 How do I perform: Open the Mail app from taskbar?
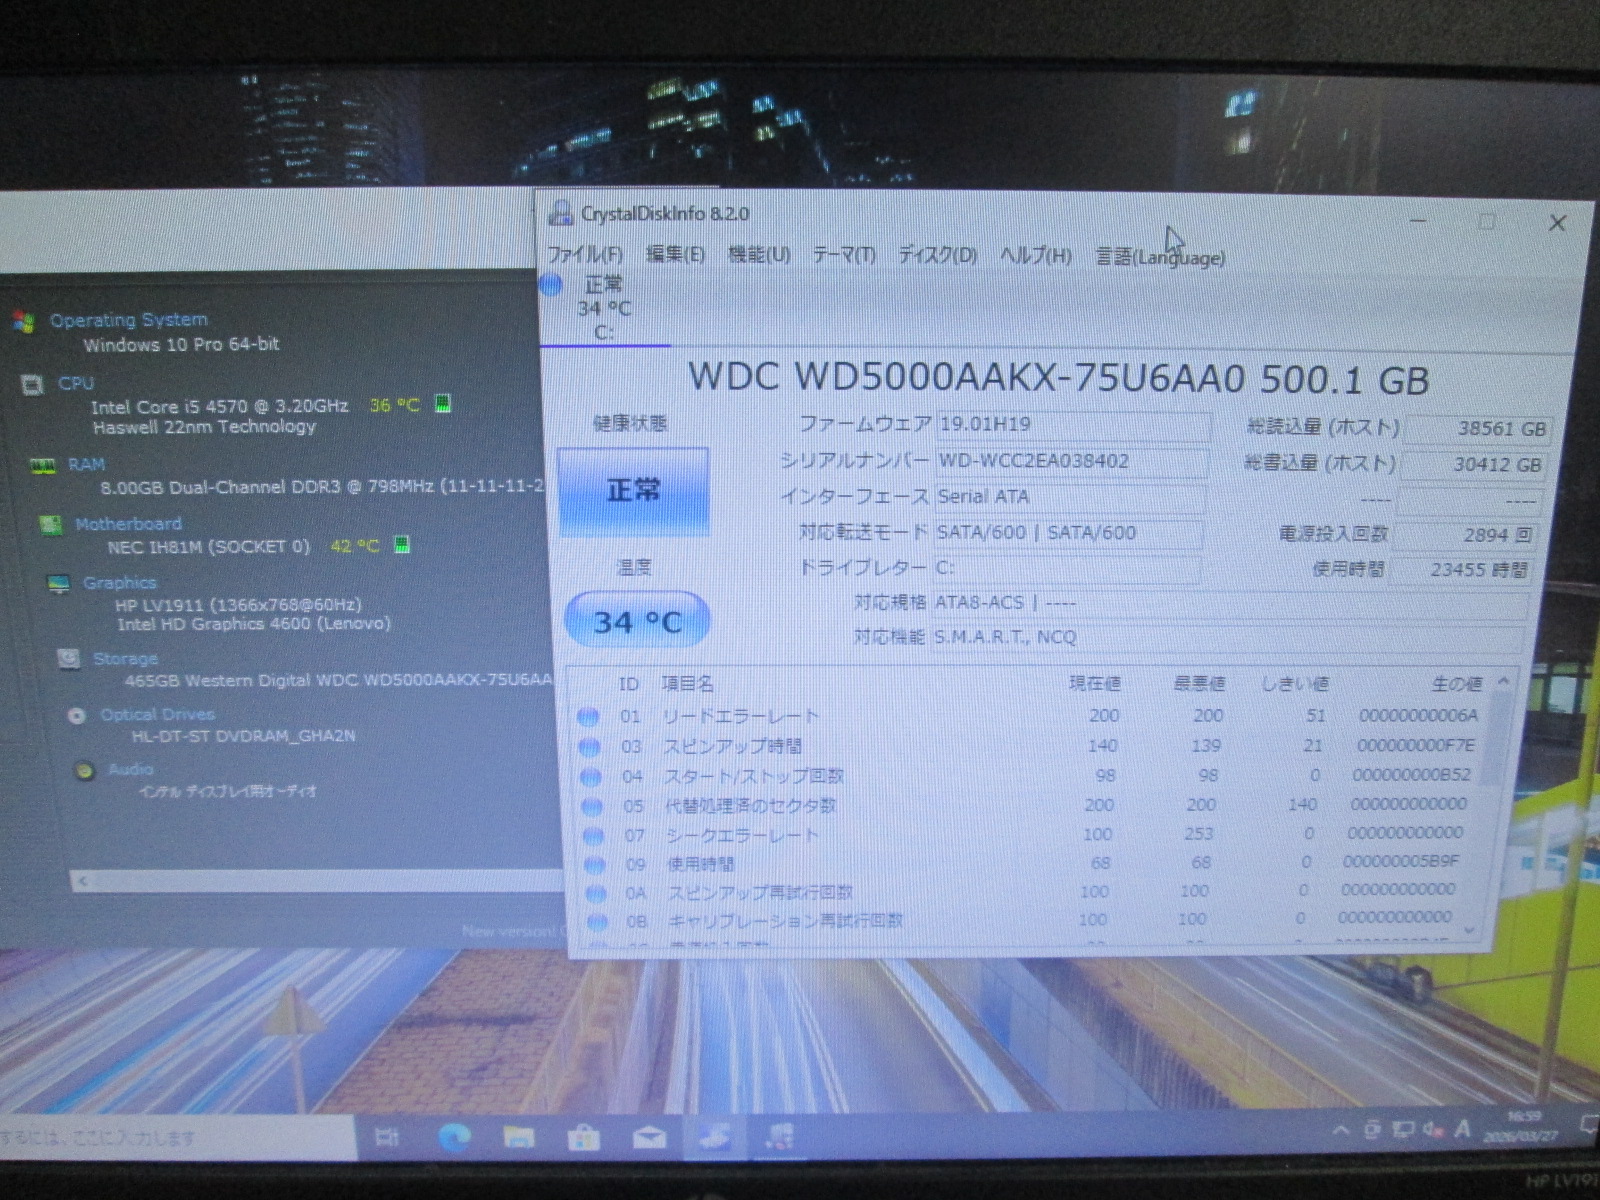point(648,1137)
